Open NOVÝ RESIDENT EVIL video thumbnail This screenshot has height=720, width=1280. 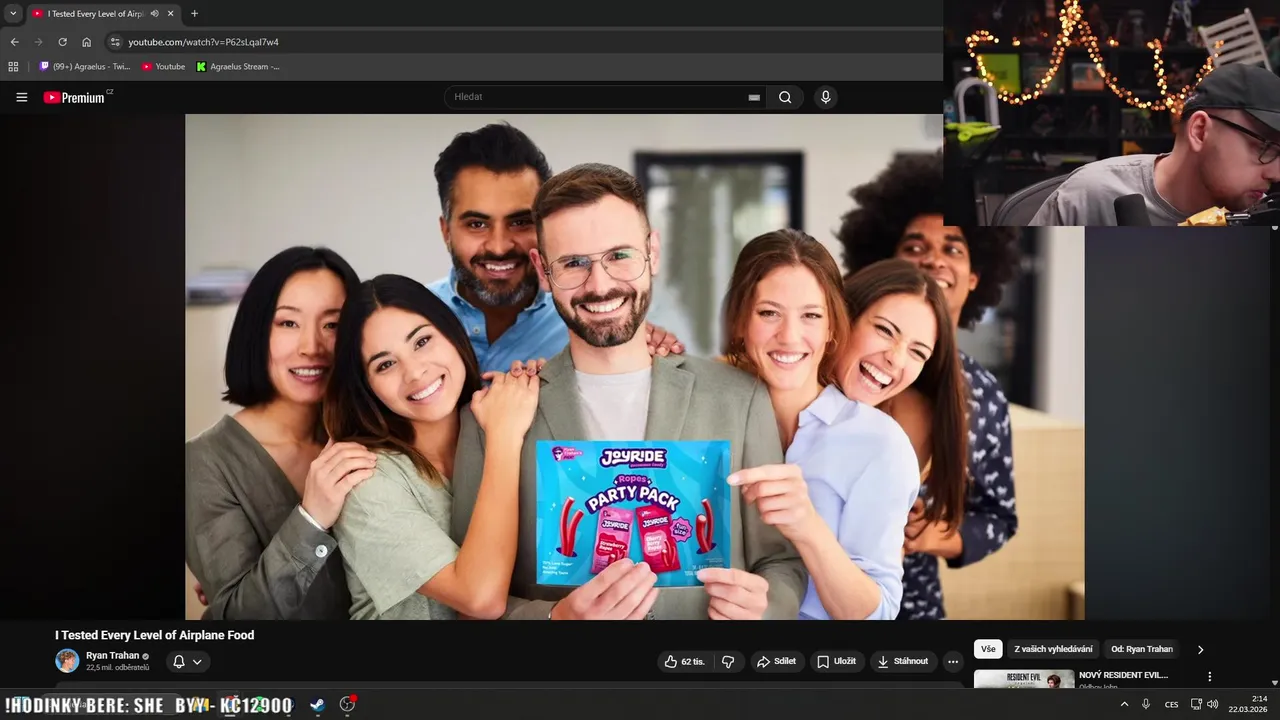(1024, 679)
